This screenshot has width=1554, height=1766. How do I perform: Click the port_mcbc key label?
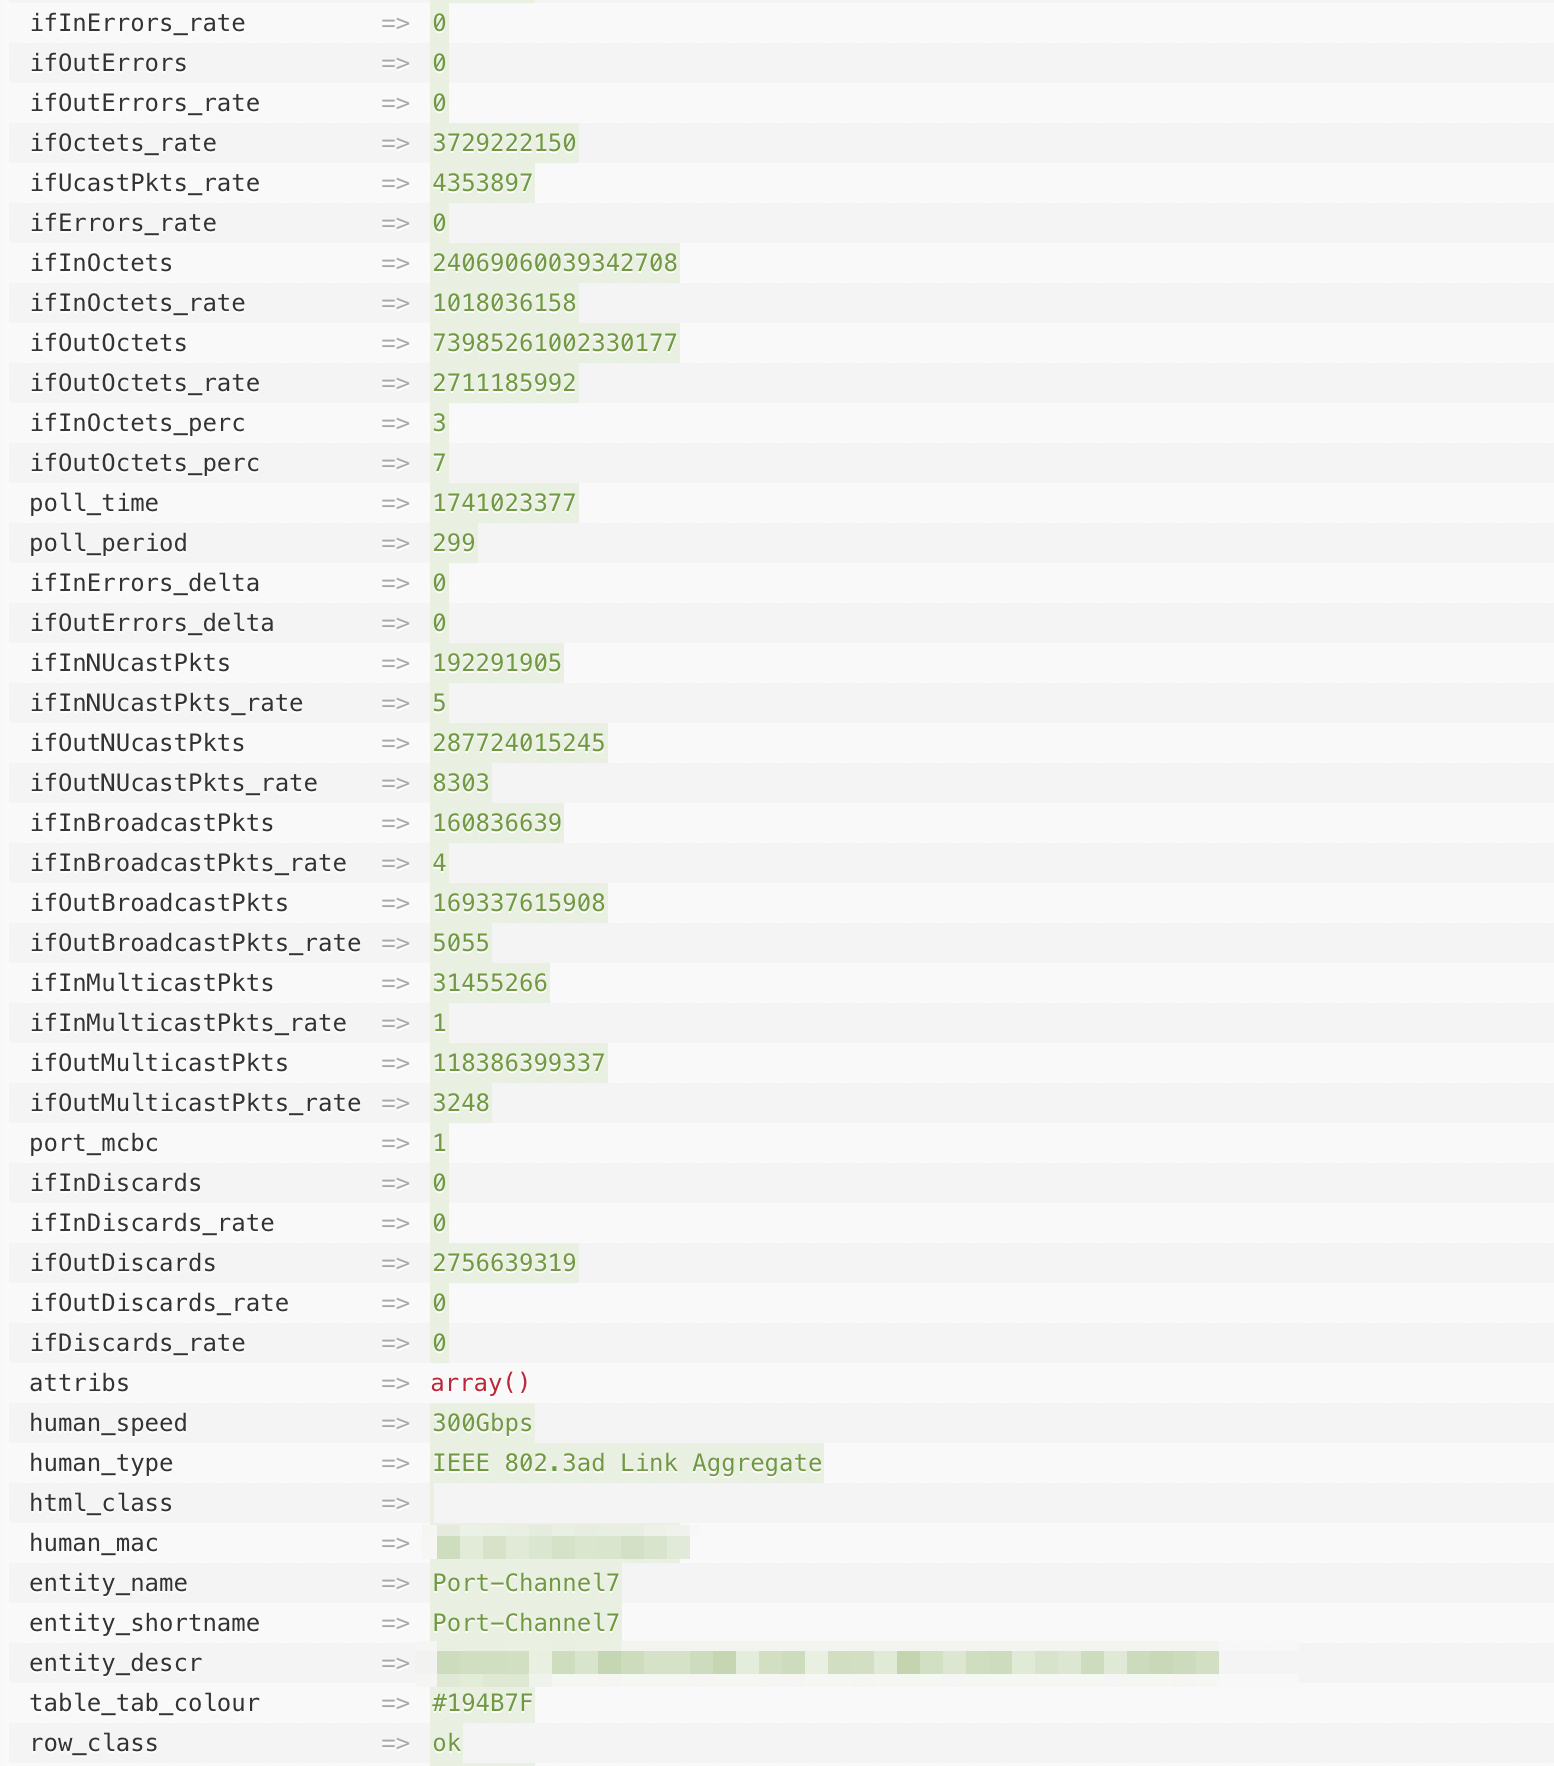[x=94, y=1143]
